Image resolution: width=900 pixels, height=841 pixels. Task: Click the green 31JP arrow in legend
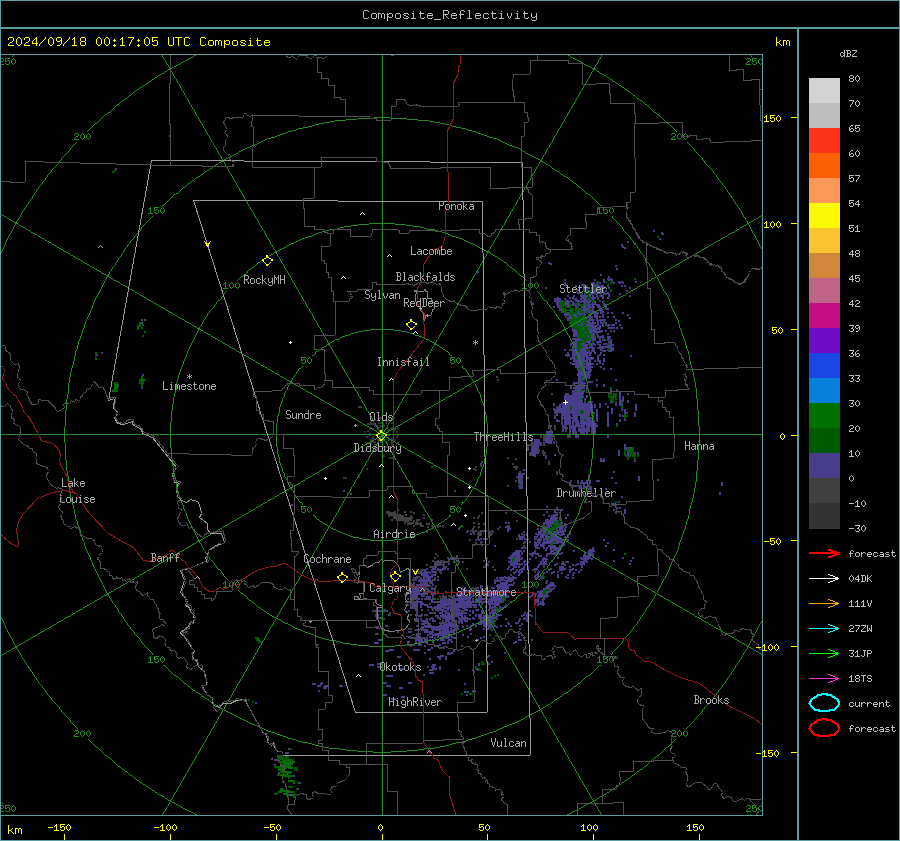pyautogui.click(x=824, y=653)
